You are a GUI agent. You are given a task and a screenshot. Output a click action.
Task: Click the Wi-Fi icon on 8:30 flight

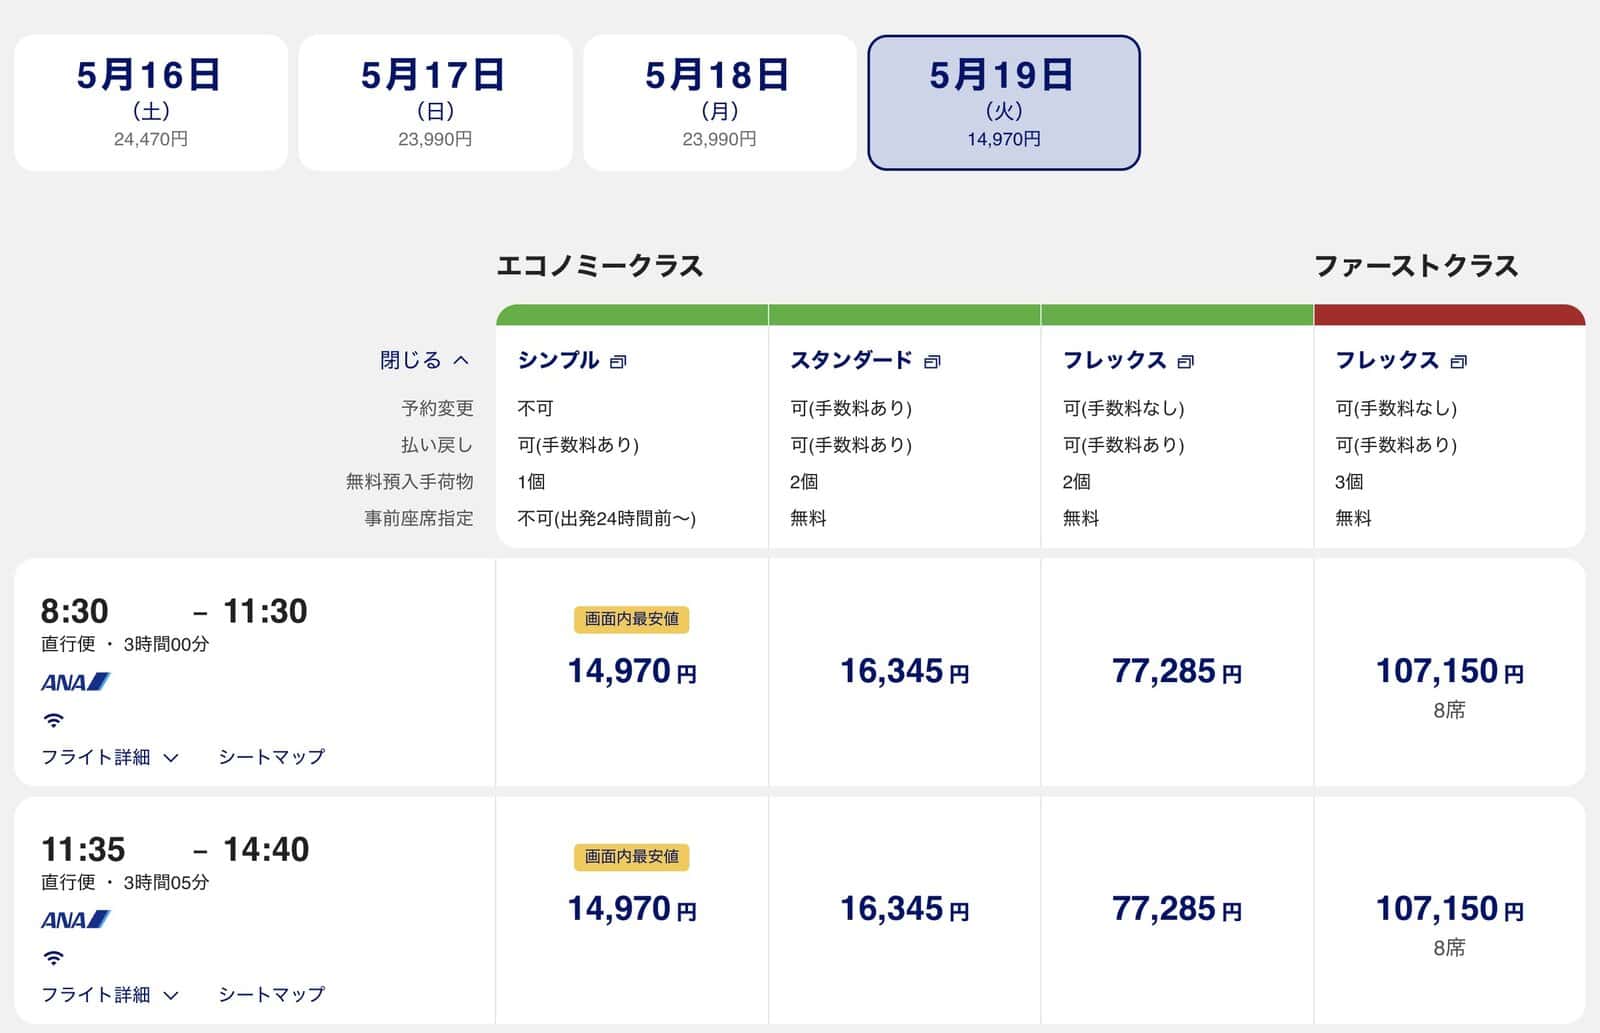tap(53, 720)
